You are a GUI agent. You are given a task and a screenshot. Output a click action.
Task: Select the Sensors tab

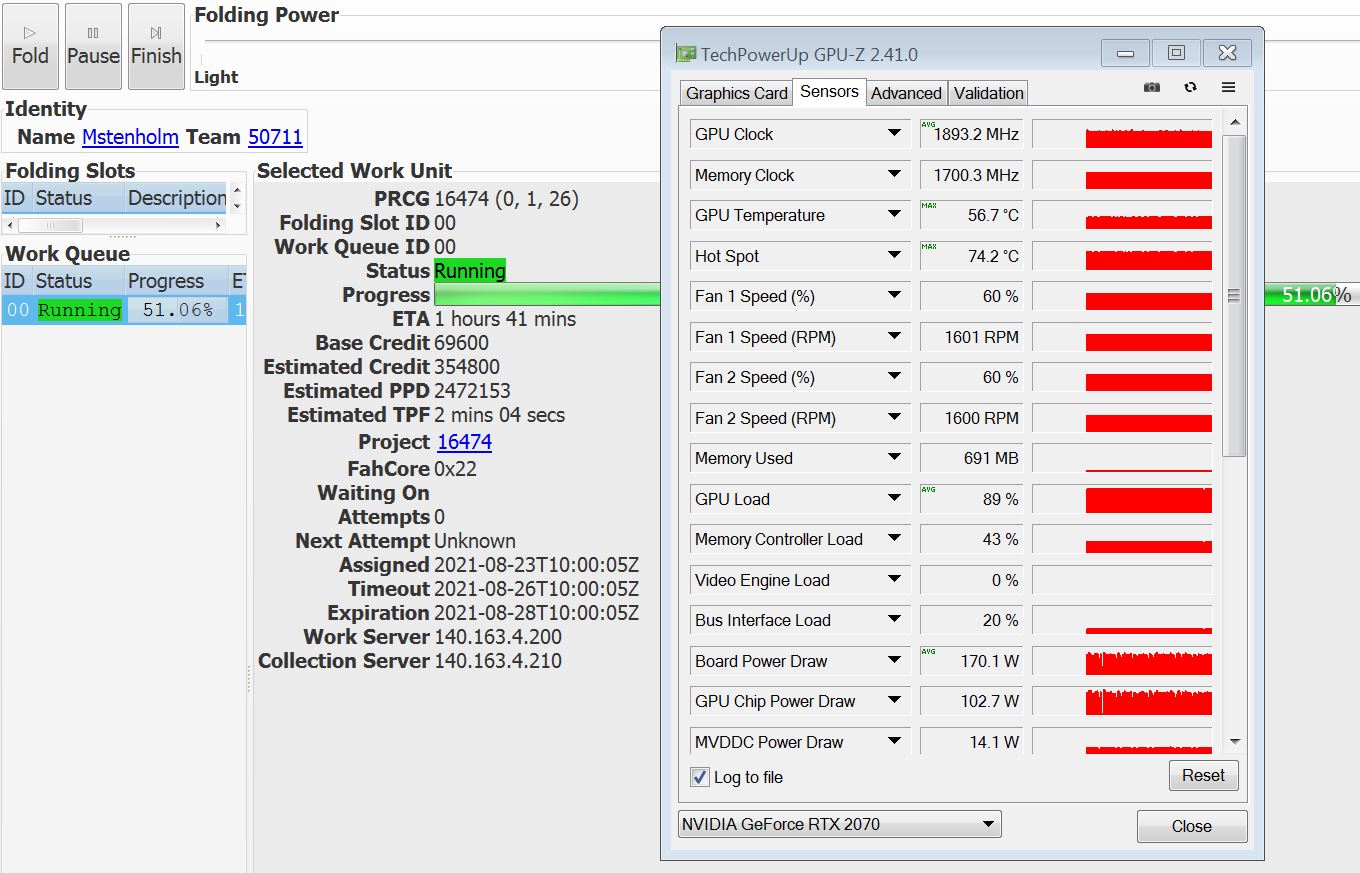coord(829,91)
